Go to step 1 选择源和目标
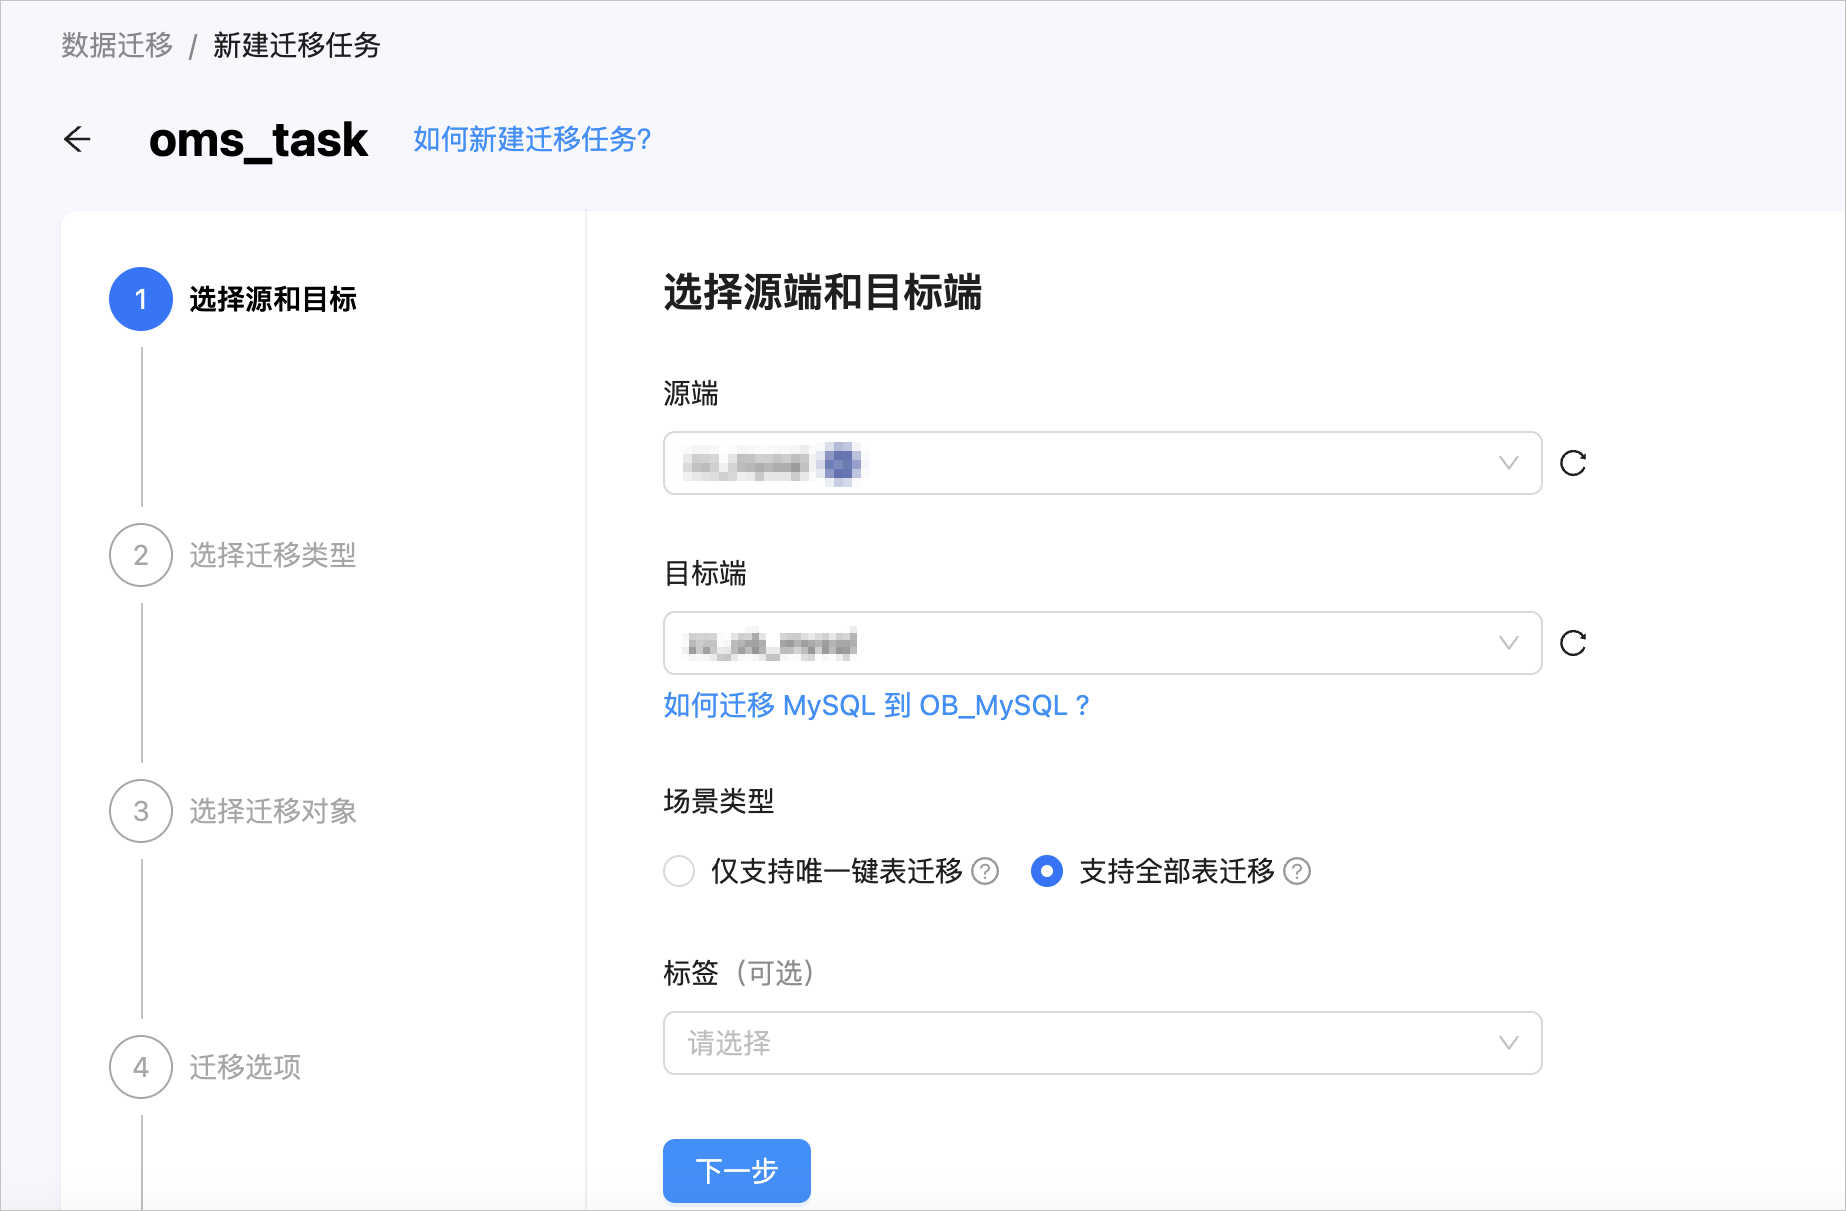The image size is (1846, 1211). click(233, 299)
